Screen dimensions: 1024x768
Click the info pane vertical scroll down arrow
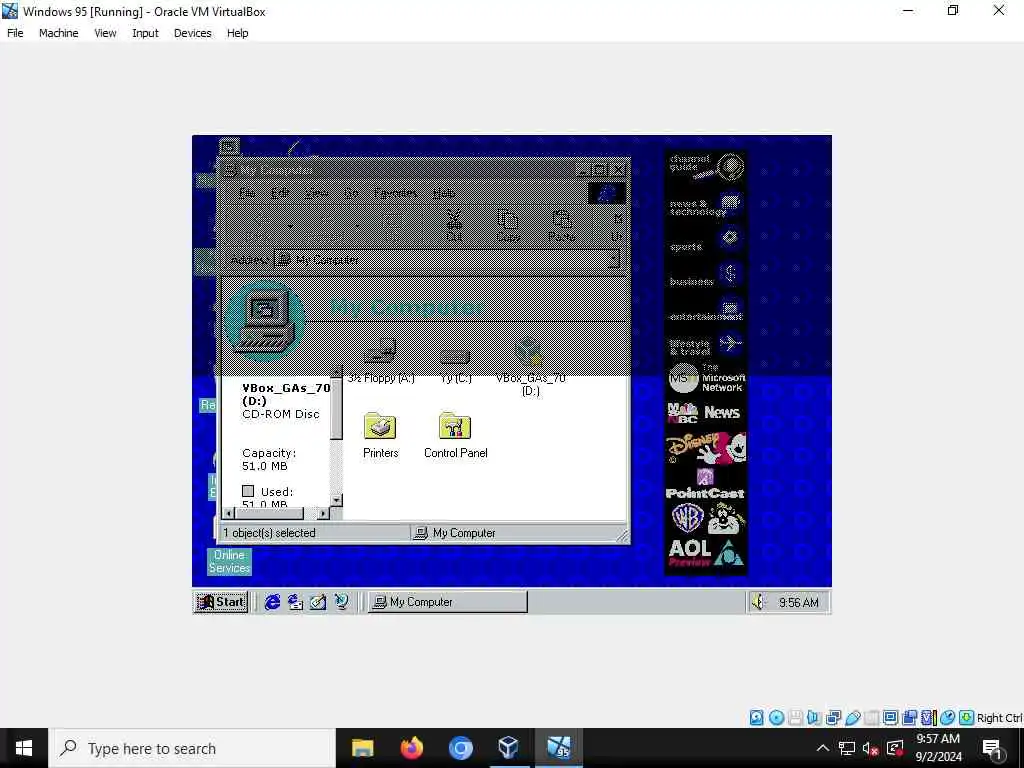click(x=336, y=500)
